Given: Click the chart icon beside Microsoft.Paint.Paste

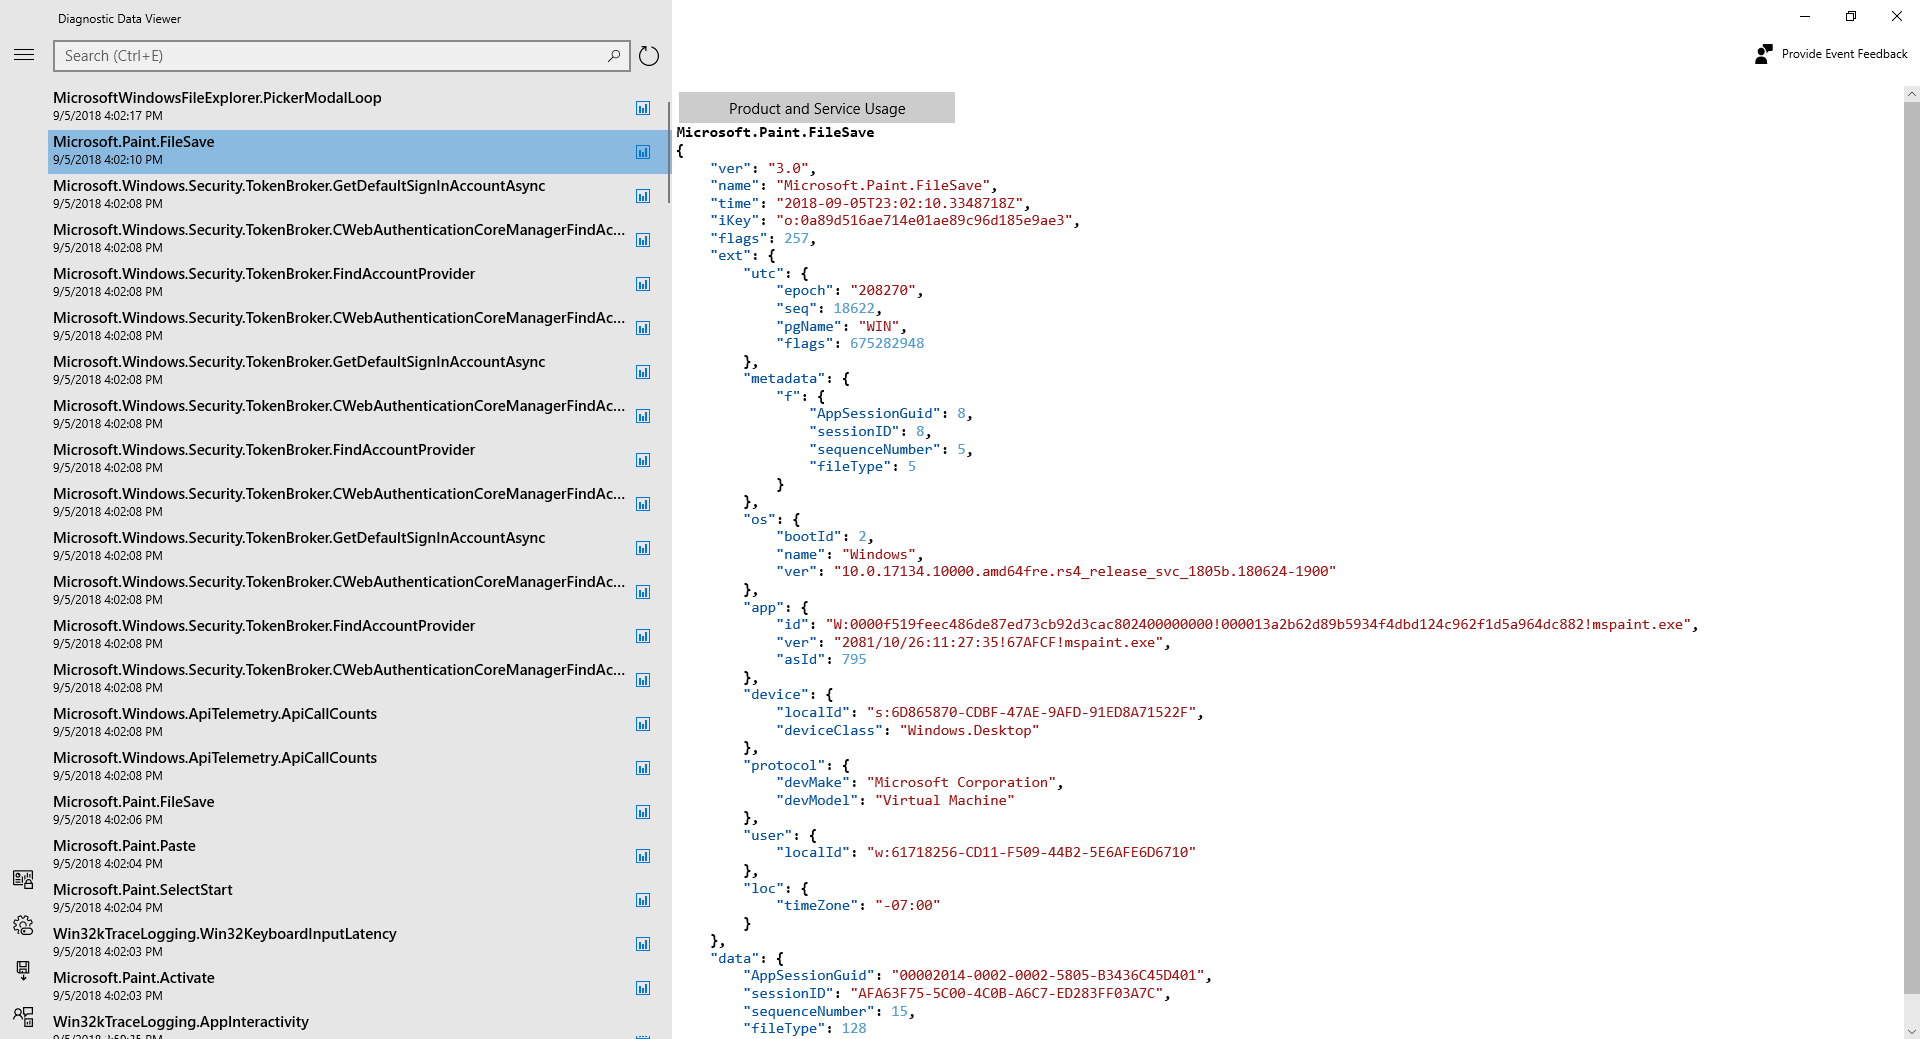Looking at the screenshot, I should point(643,856).
